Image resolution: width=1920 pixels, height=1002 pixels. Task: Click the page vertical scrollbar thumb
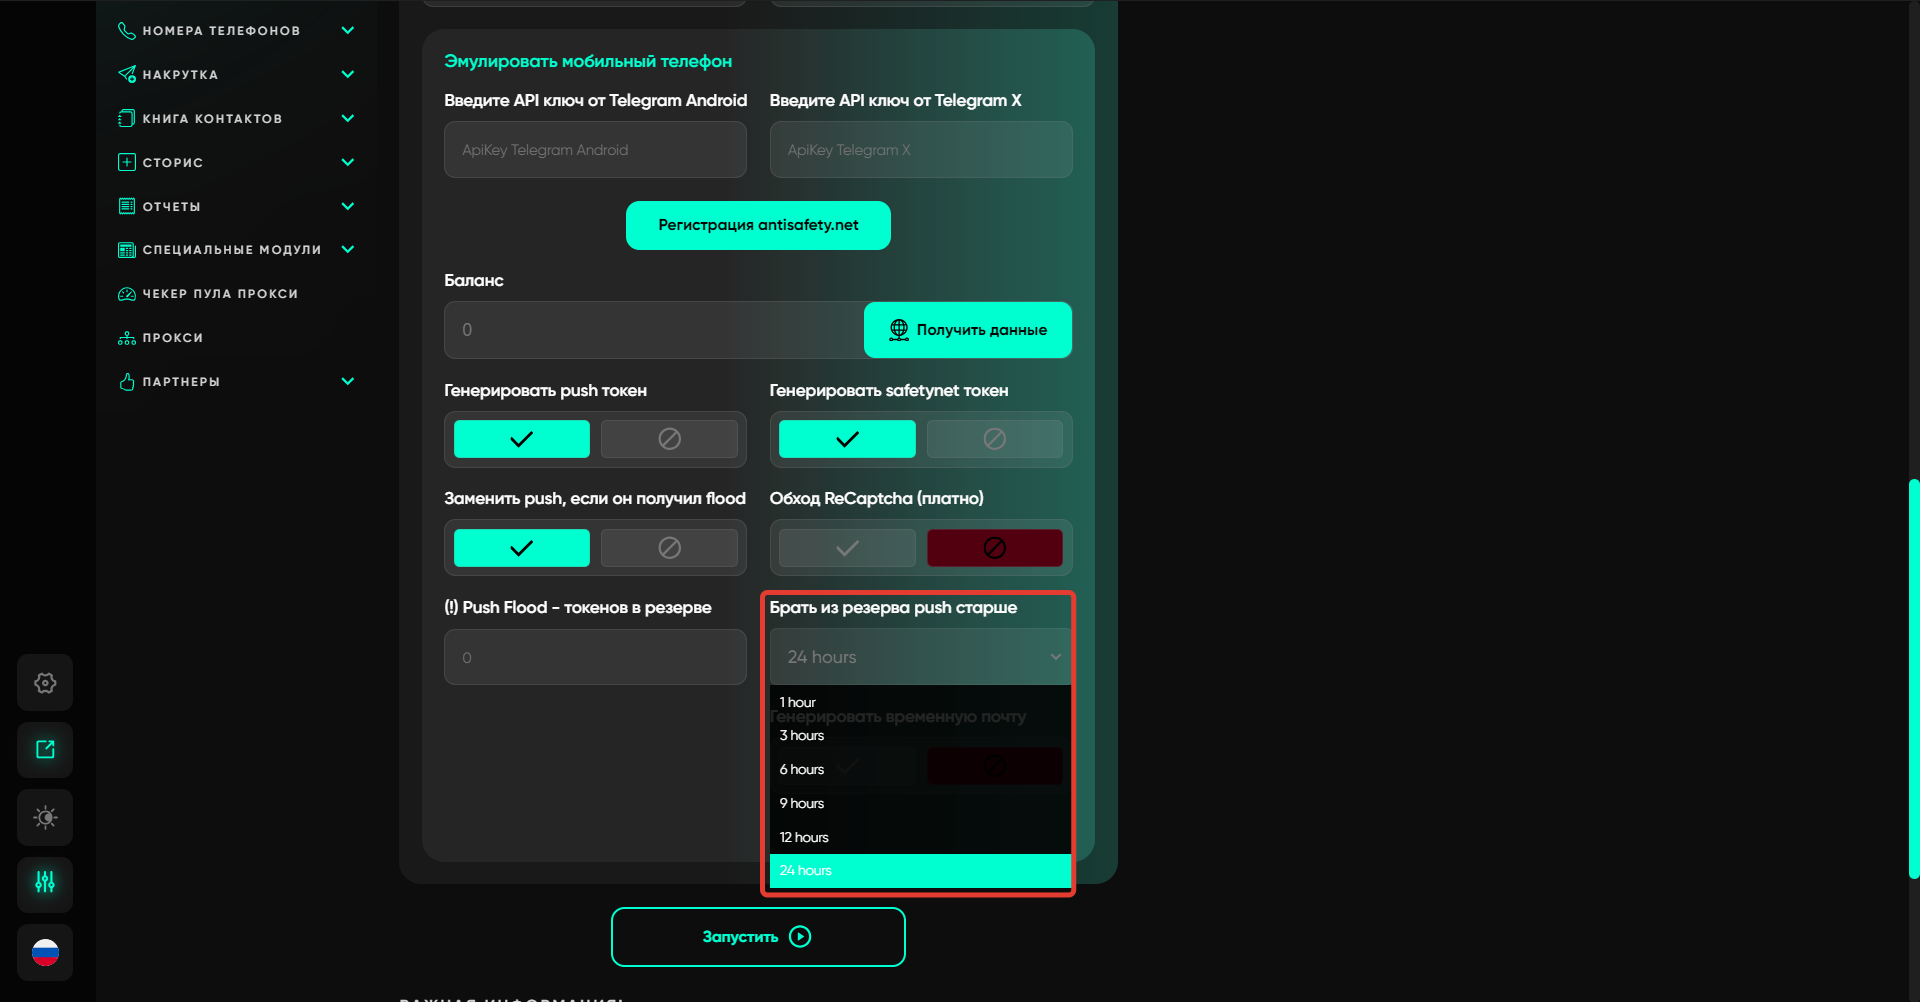(x=1913, y=680)
